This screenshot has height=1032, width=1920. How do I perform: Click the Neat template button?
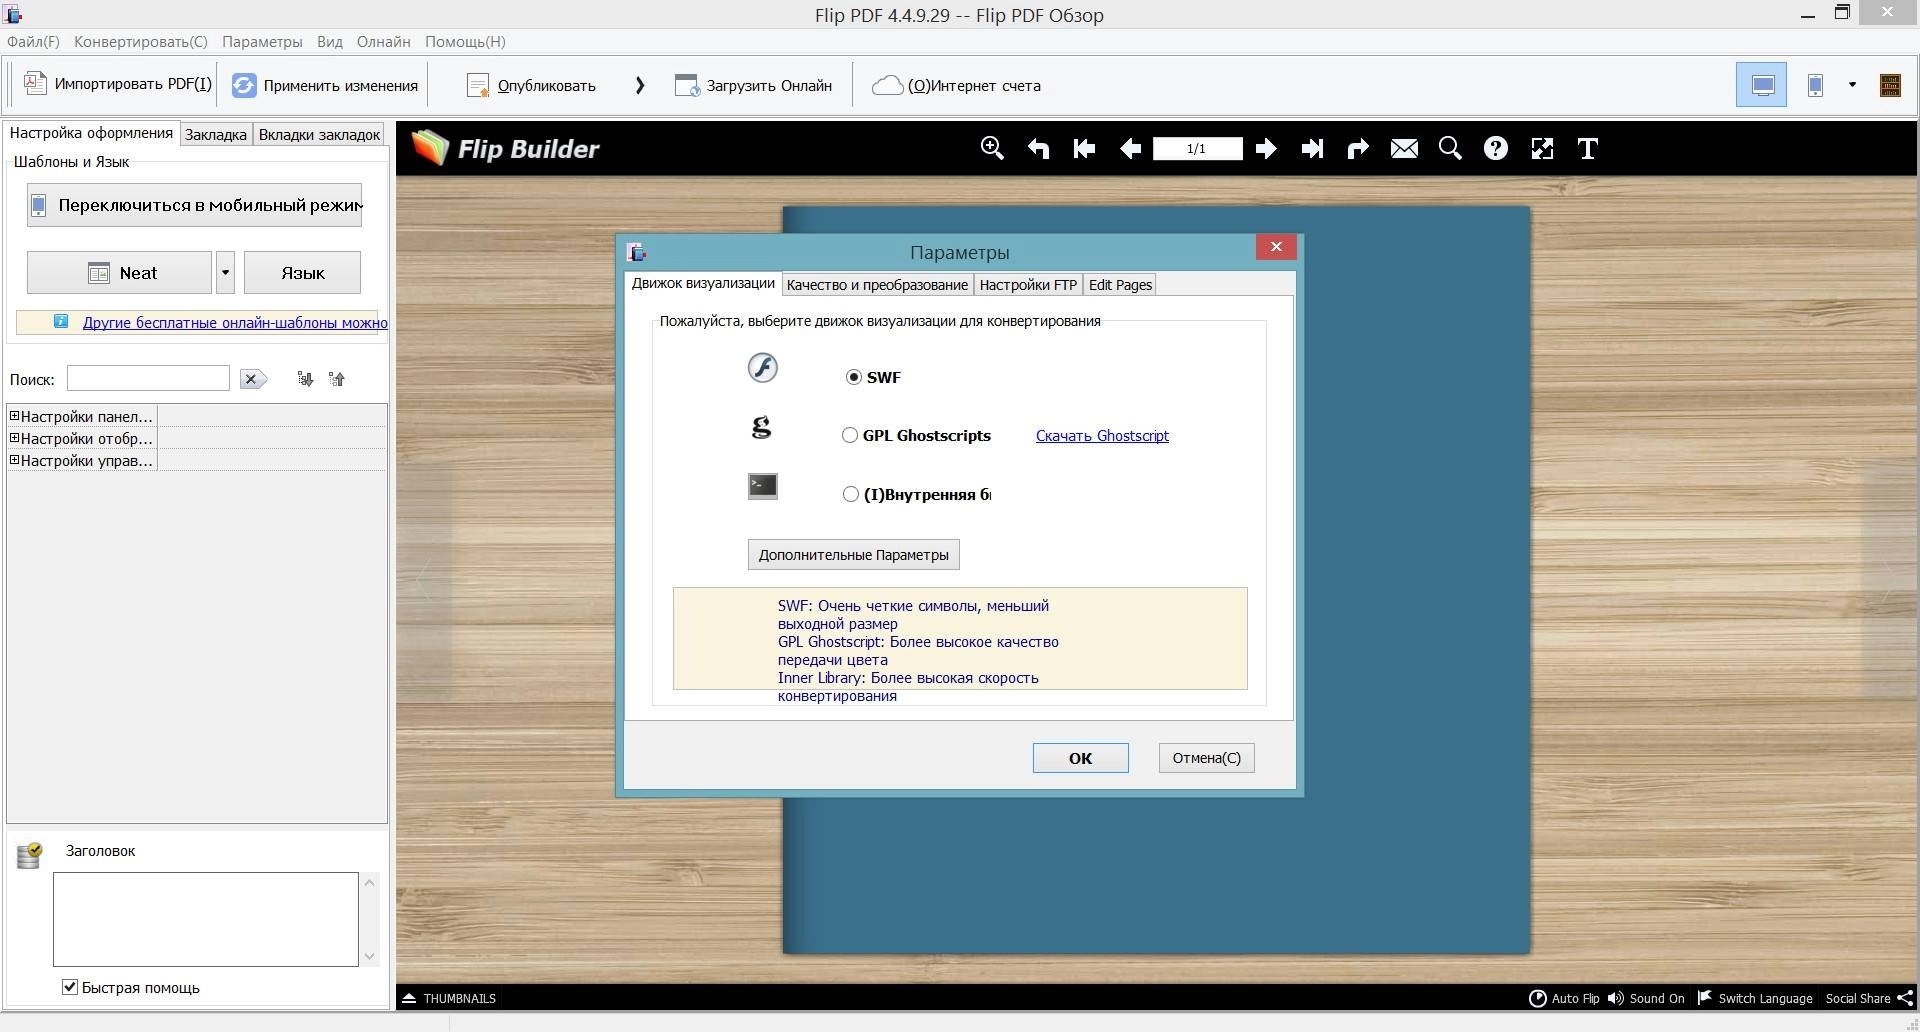(x=119, y=273)
